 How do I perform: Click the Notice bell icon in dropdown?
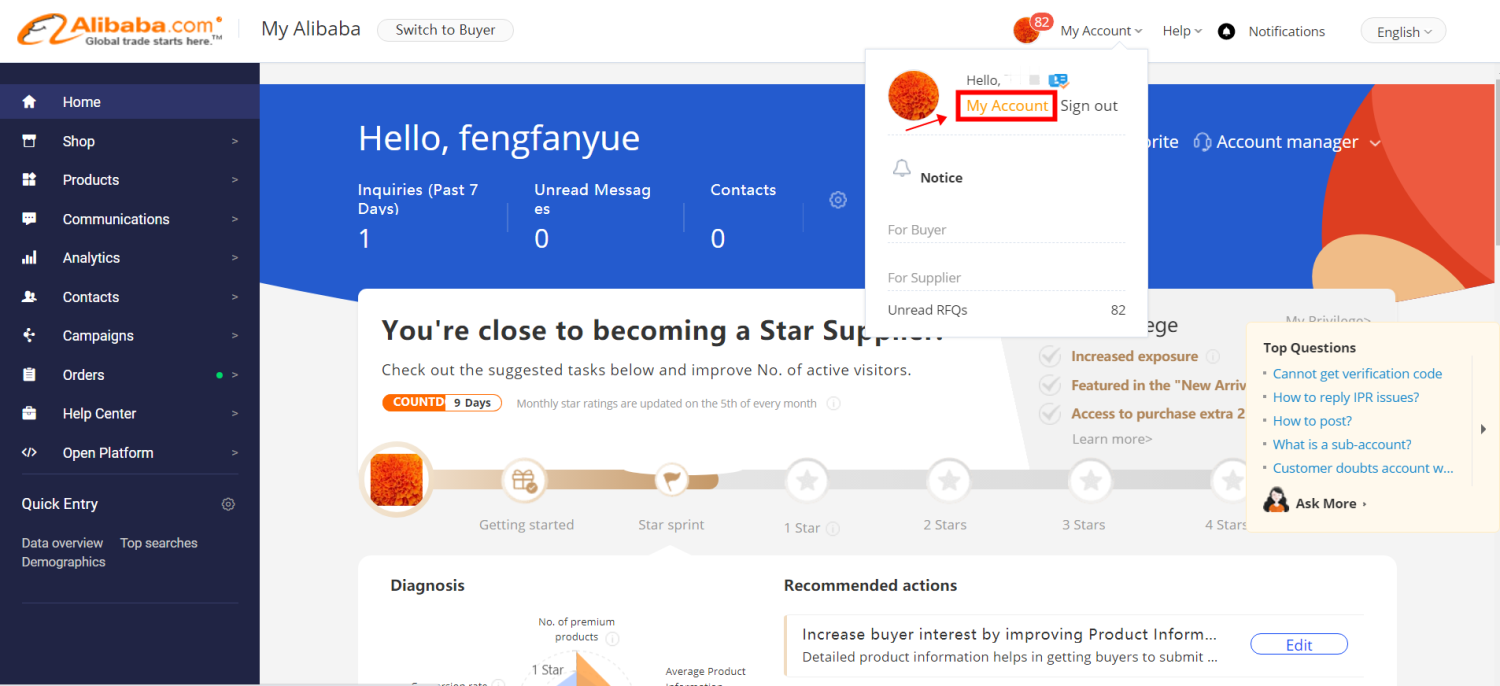click(902, 168)
